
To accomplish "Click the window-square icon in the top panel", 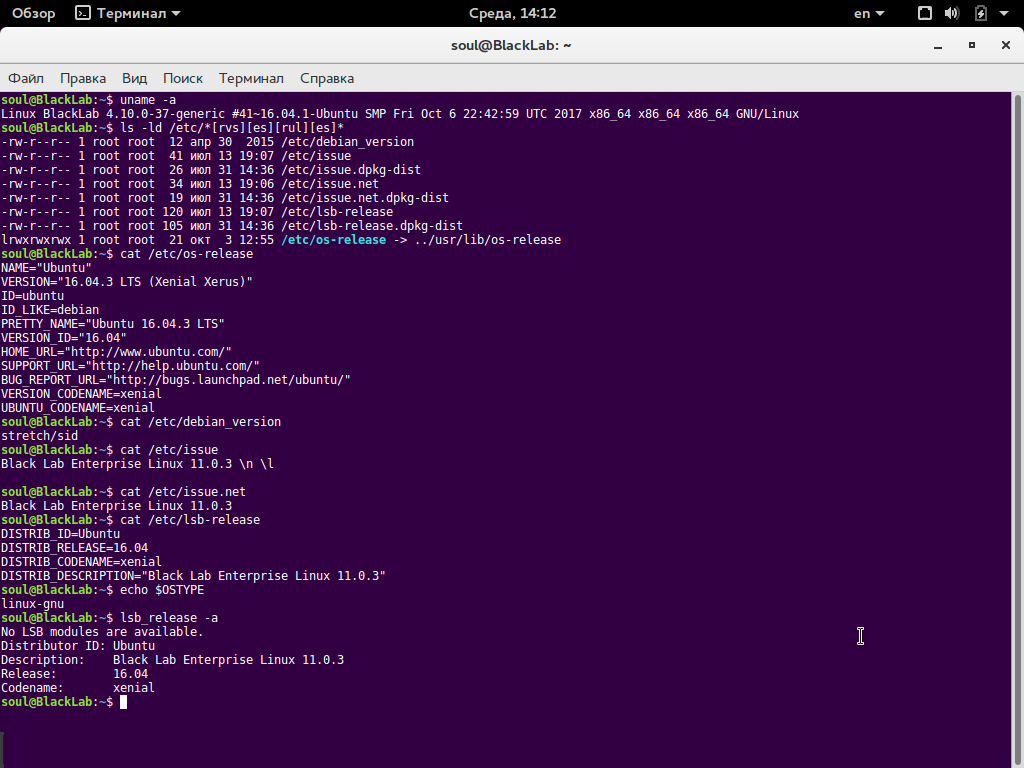I will point(925,13).
